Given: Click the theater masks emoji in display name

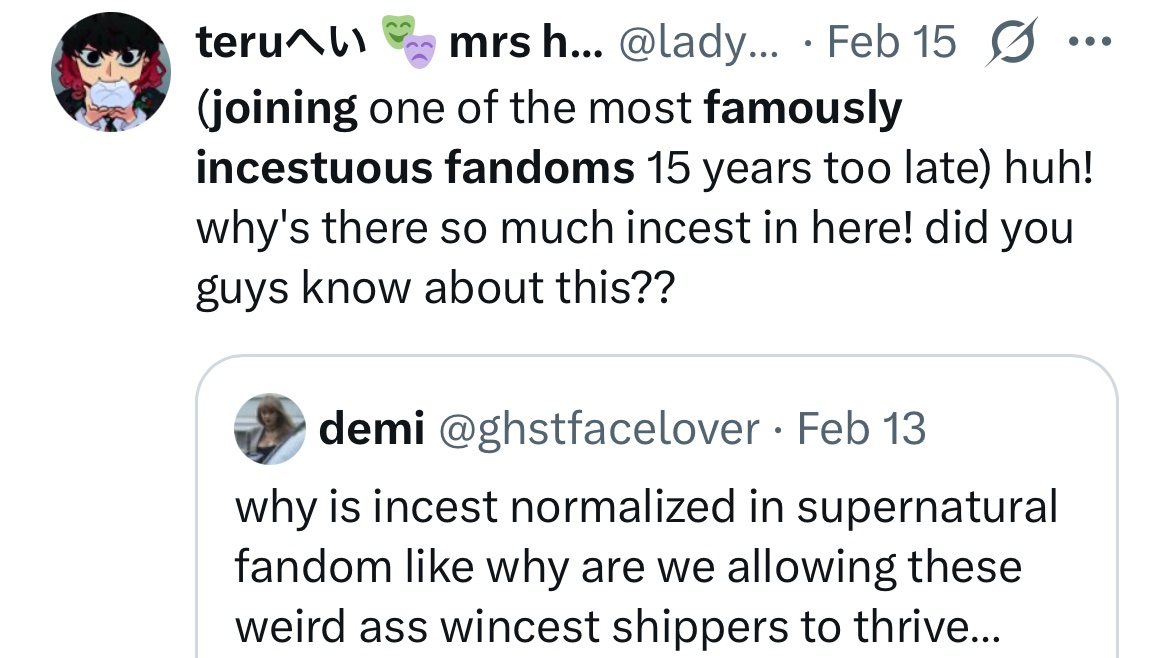Looking at the screenshot, I should point(410,44).
